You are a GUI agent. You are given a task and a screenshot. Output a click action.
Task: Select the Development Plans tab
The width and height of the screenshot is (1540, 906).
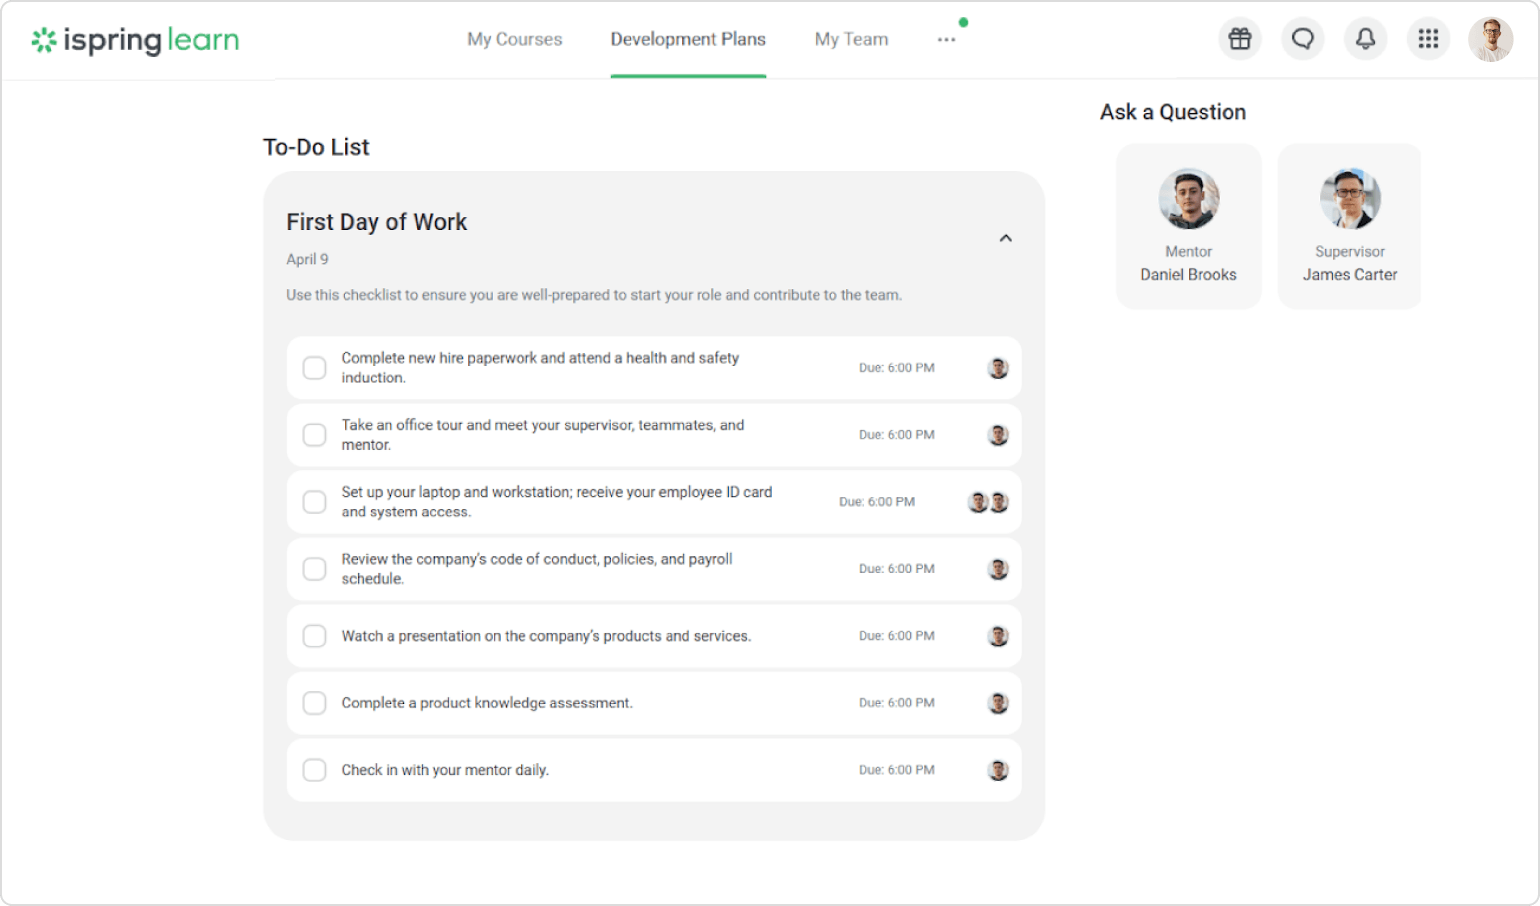pos(688,39)
